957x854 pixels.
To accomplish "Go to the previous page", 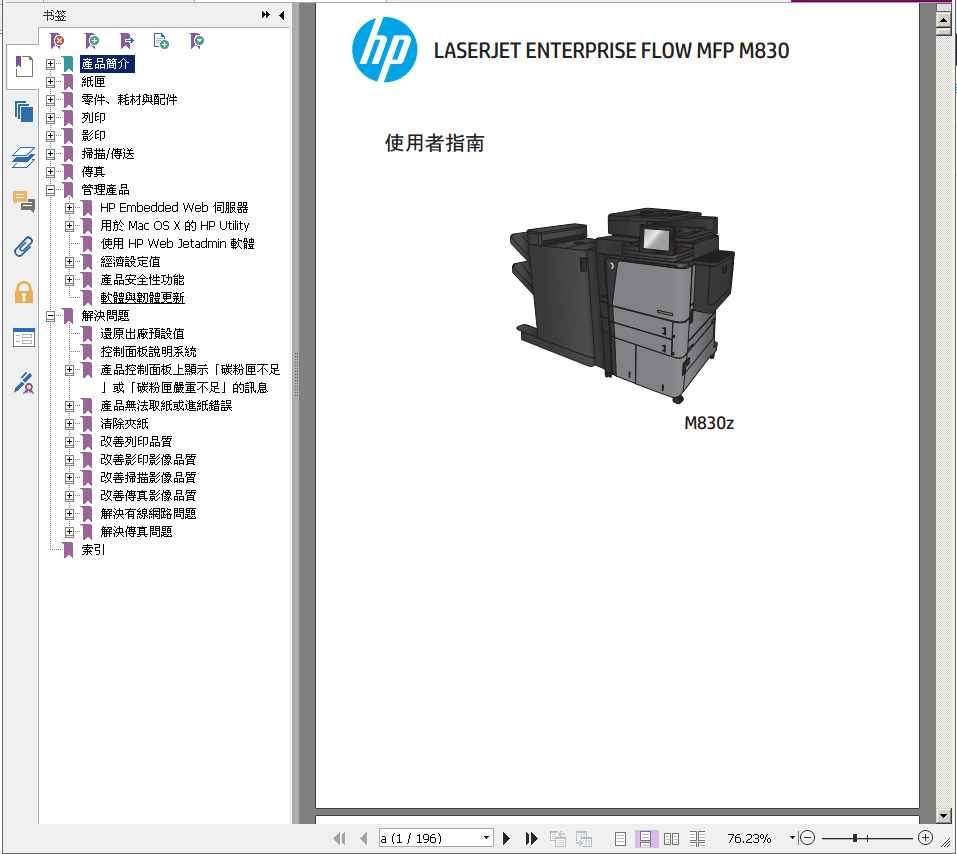I will pos(364,838).
